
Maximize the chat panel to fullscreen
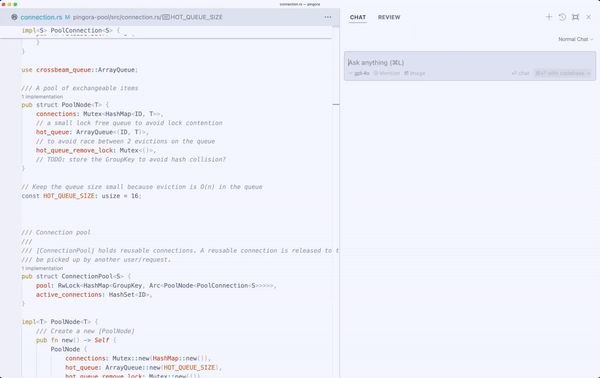575,17
